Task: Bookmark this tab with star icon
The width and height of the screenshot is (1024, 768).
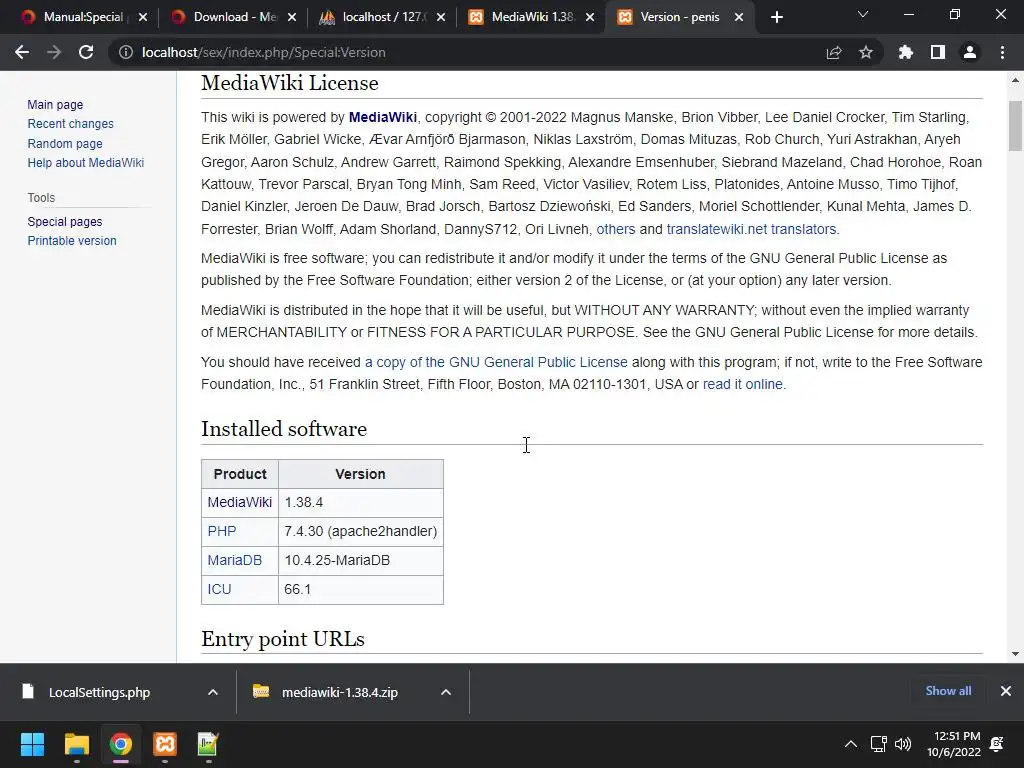Action: 866,52
